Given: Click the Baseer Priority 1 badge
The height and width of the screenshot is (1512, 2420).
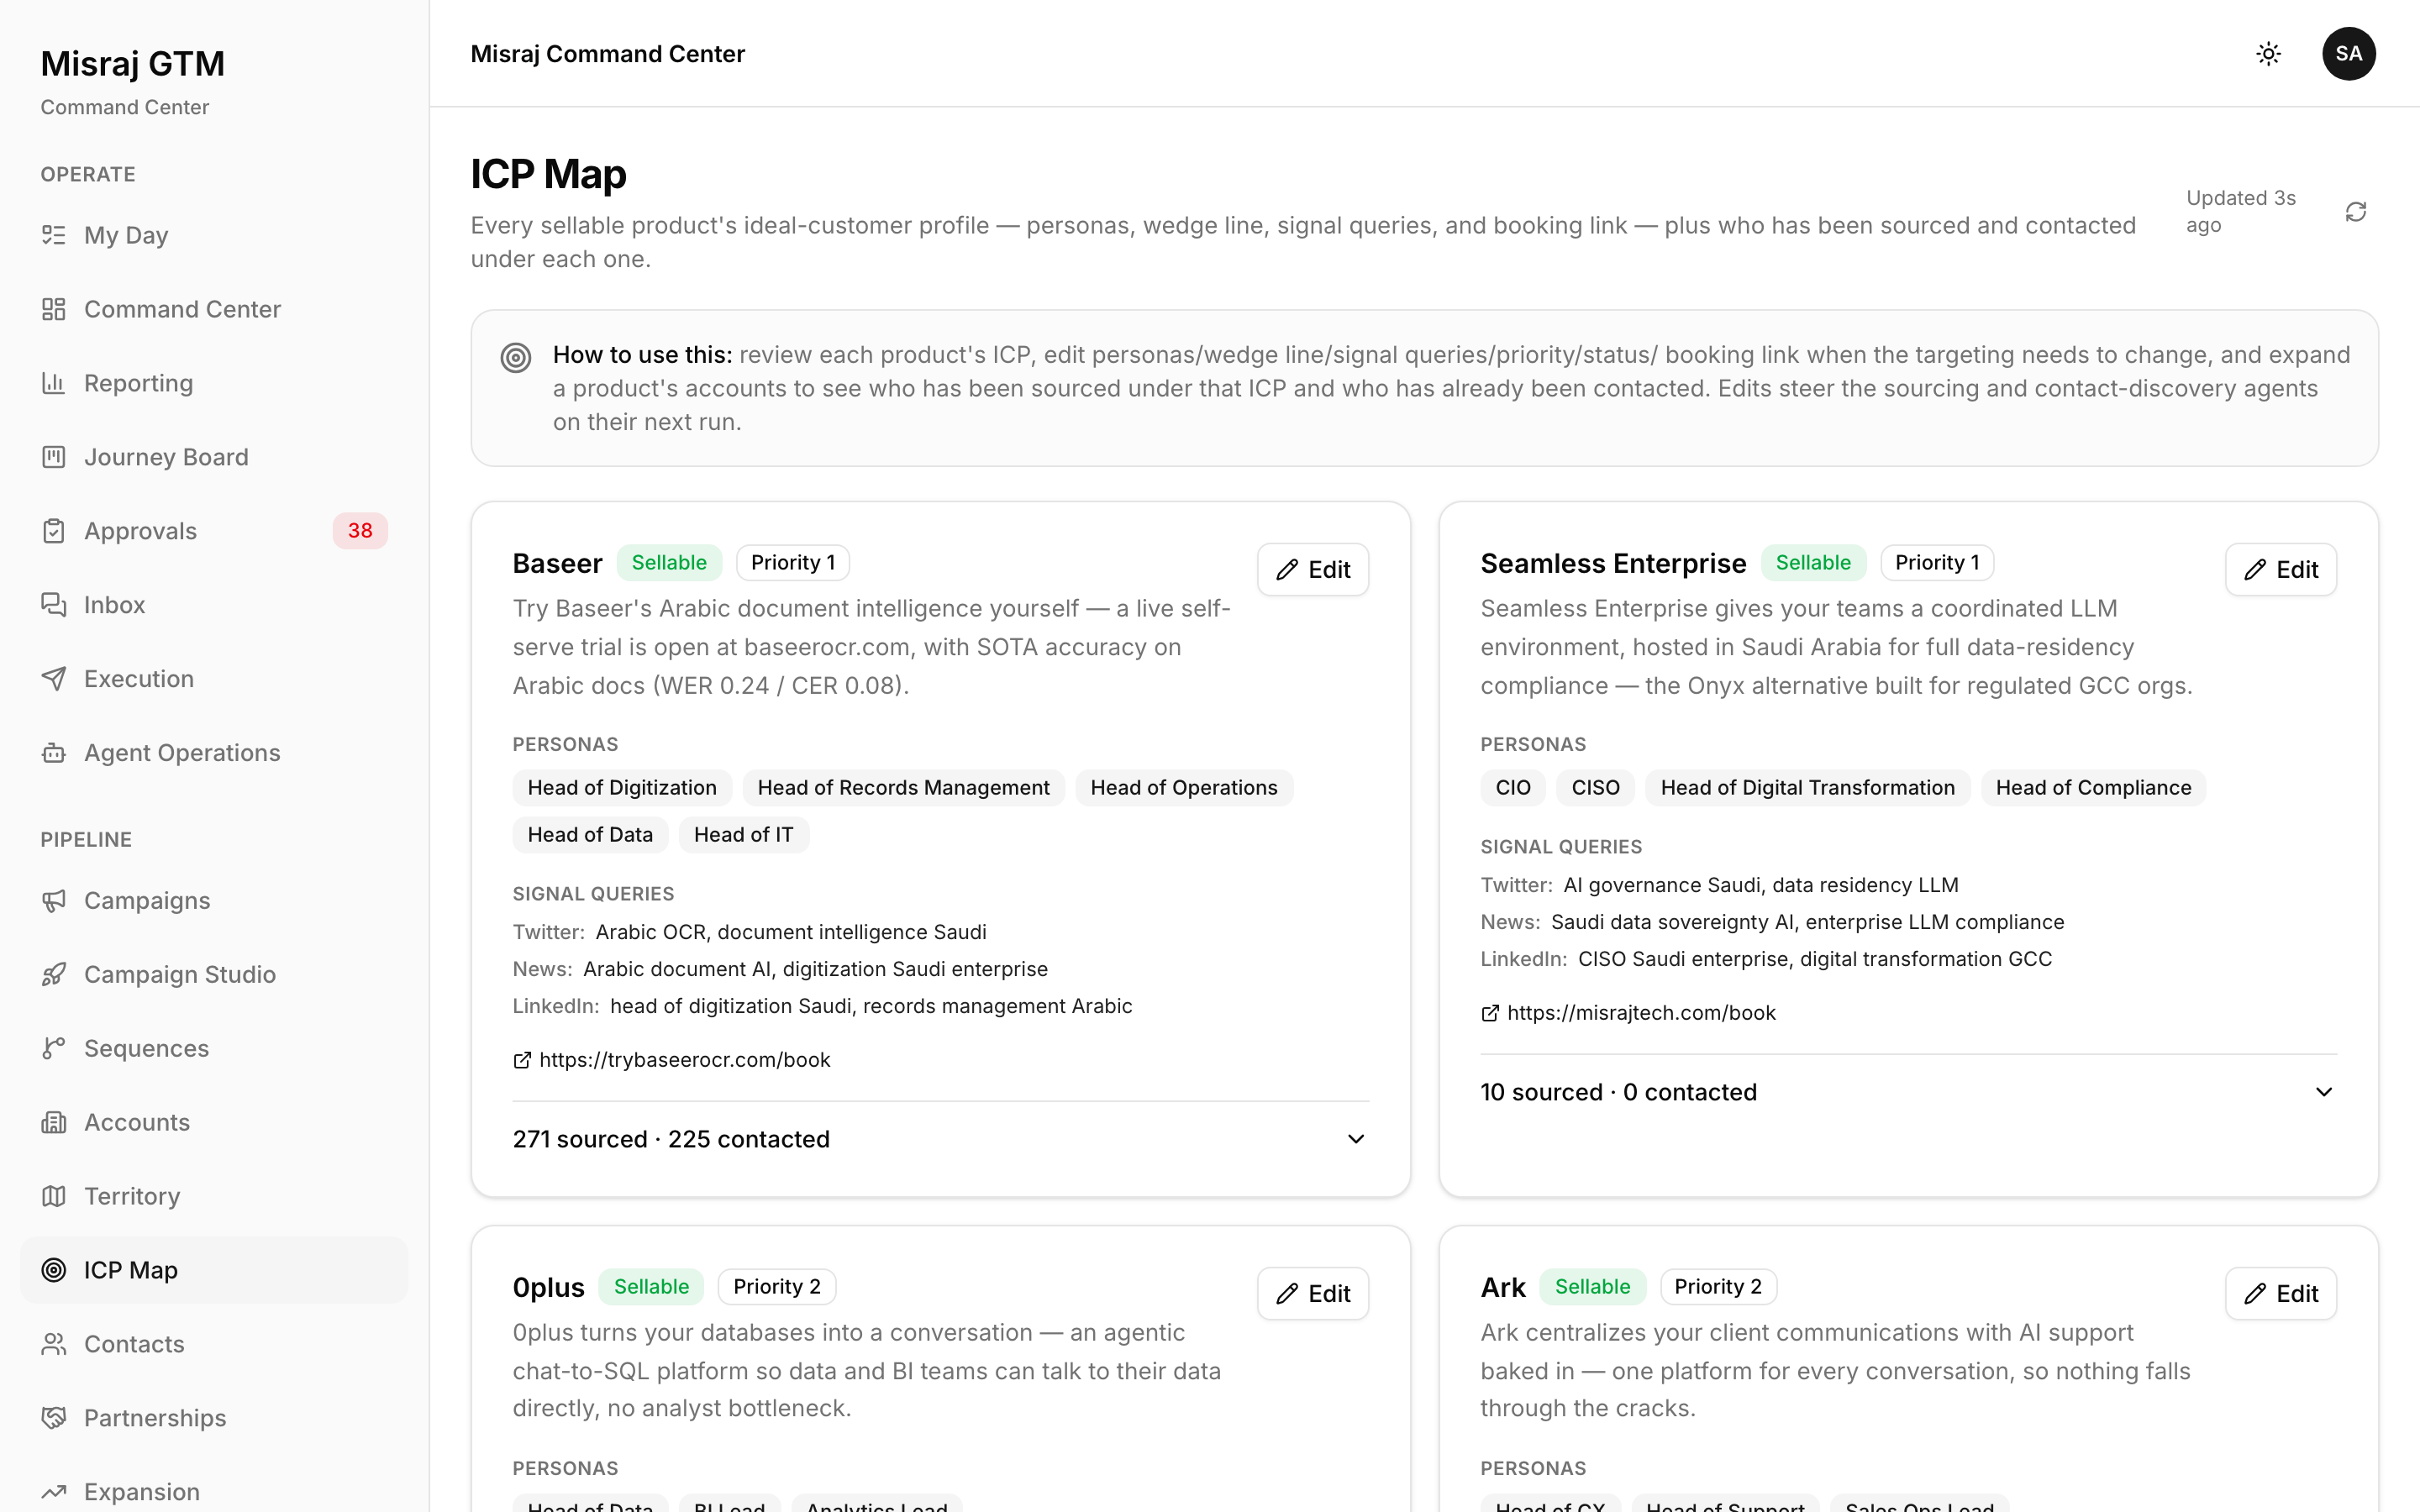Looking at the screenshot, I should tap(793, 563).
